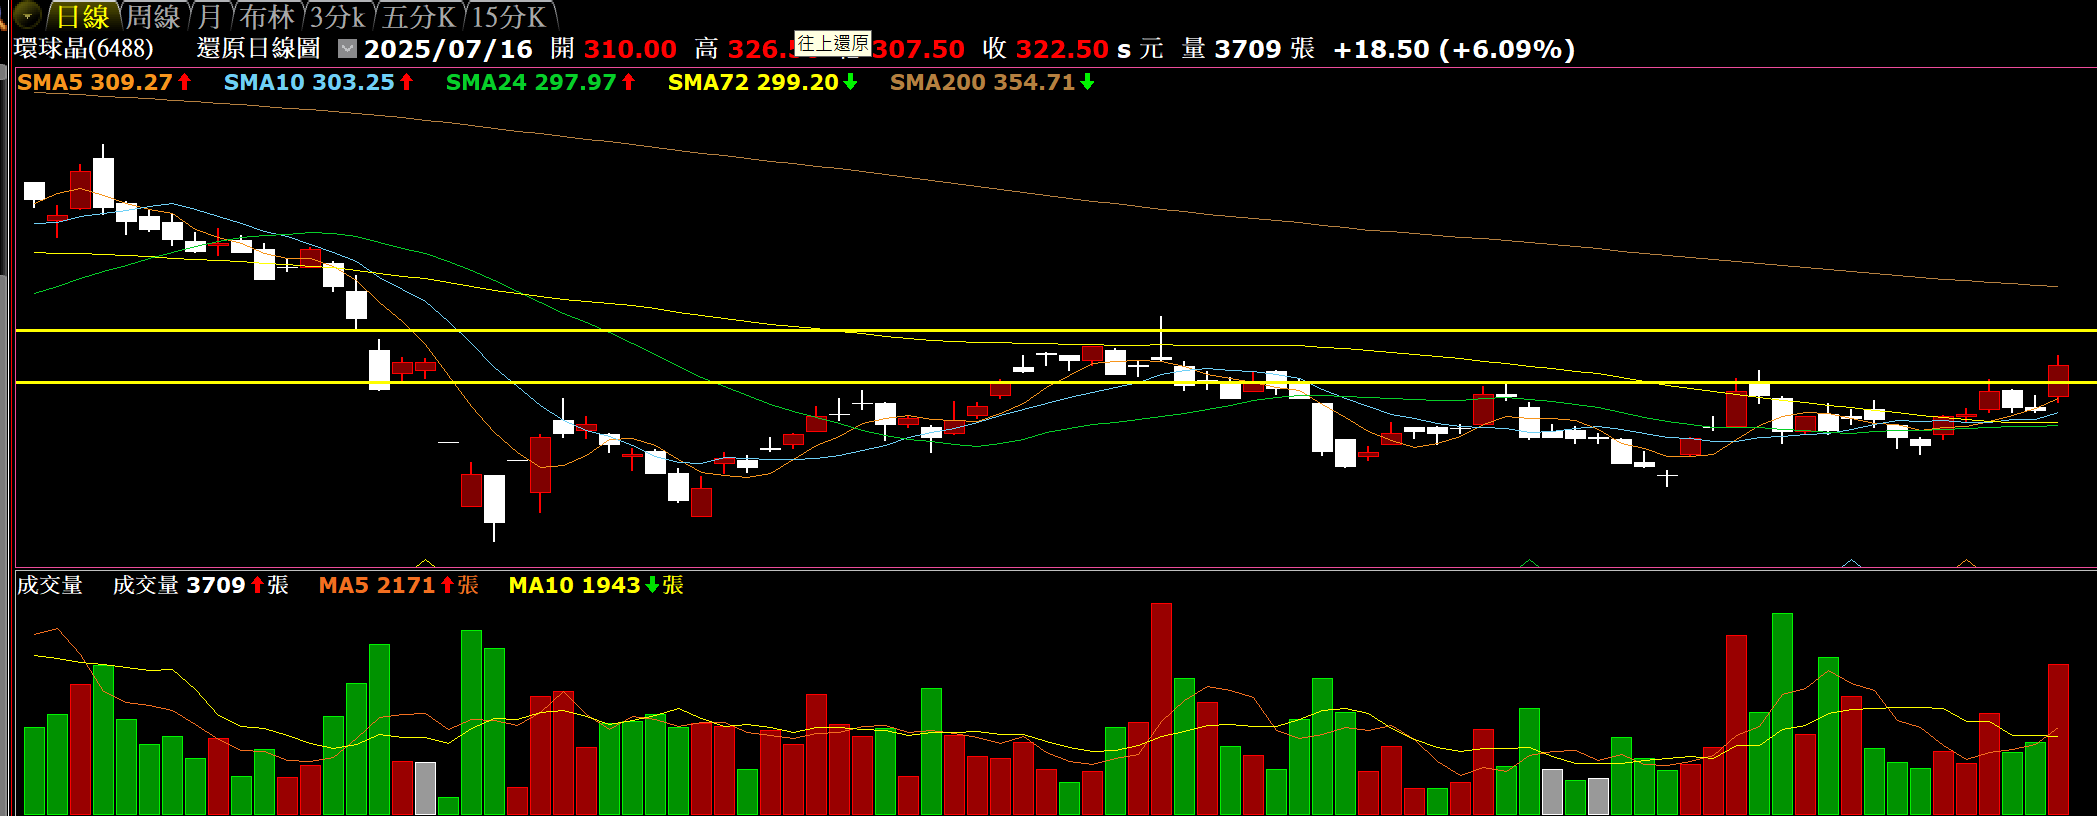Select the yellow MA10 volume average label
2097x816 pixels.
(x=574, y=585)
